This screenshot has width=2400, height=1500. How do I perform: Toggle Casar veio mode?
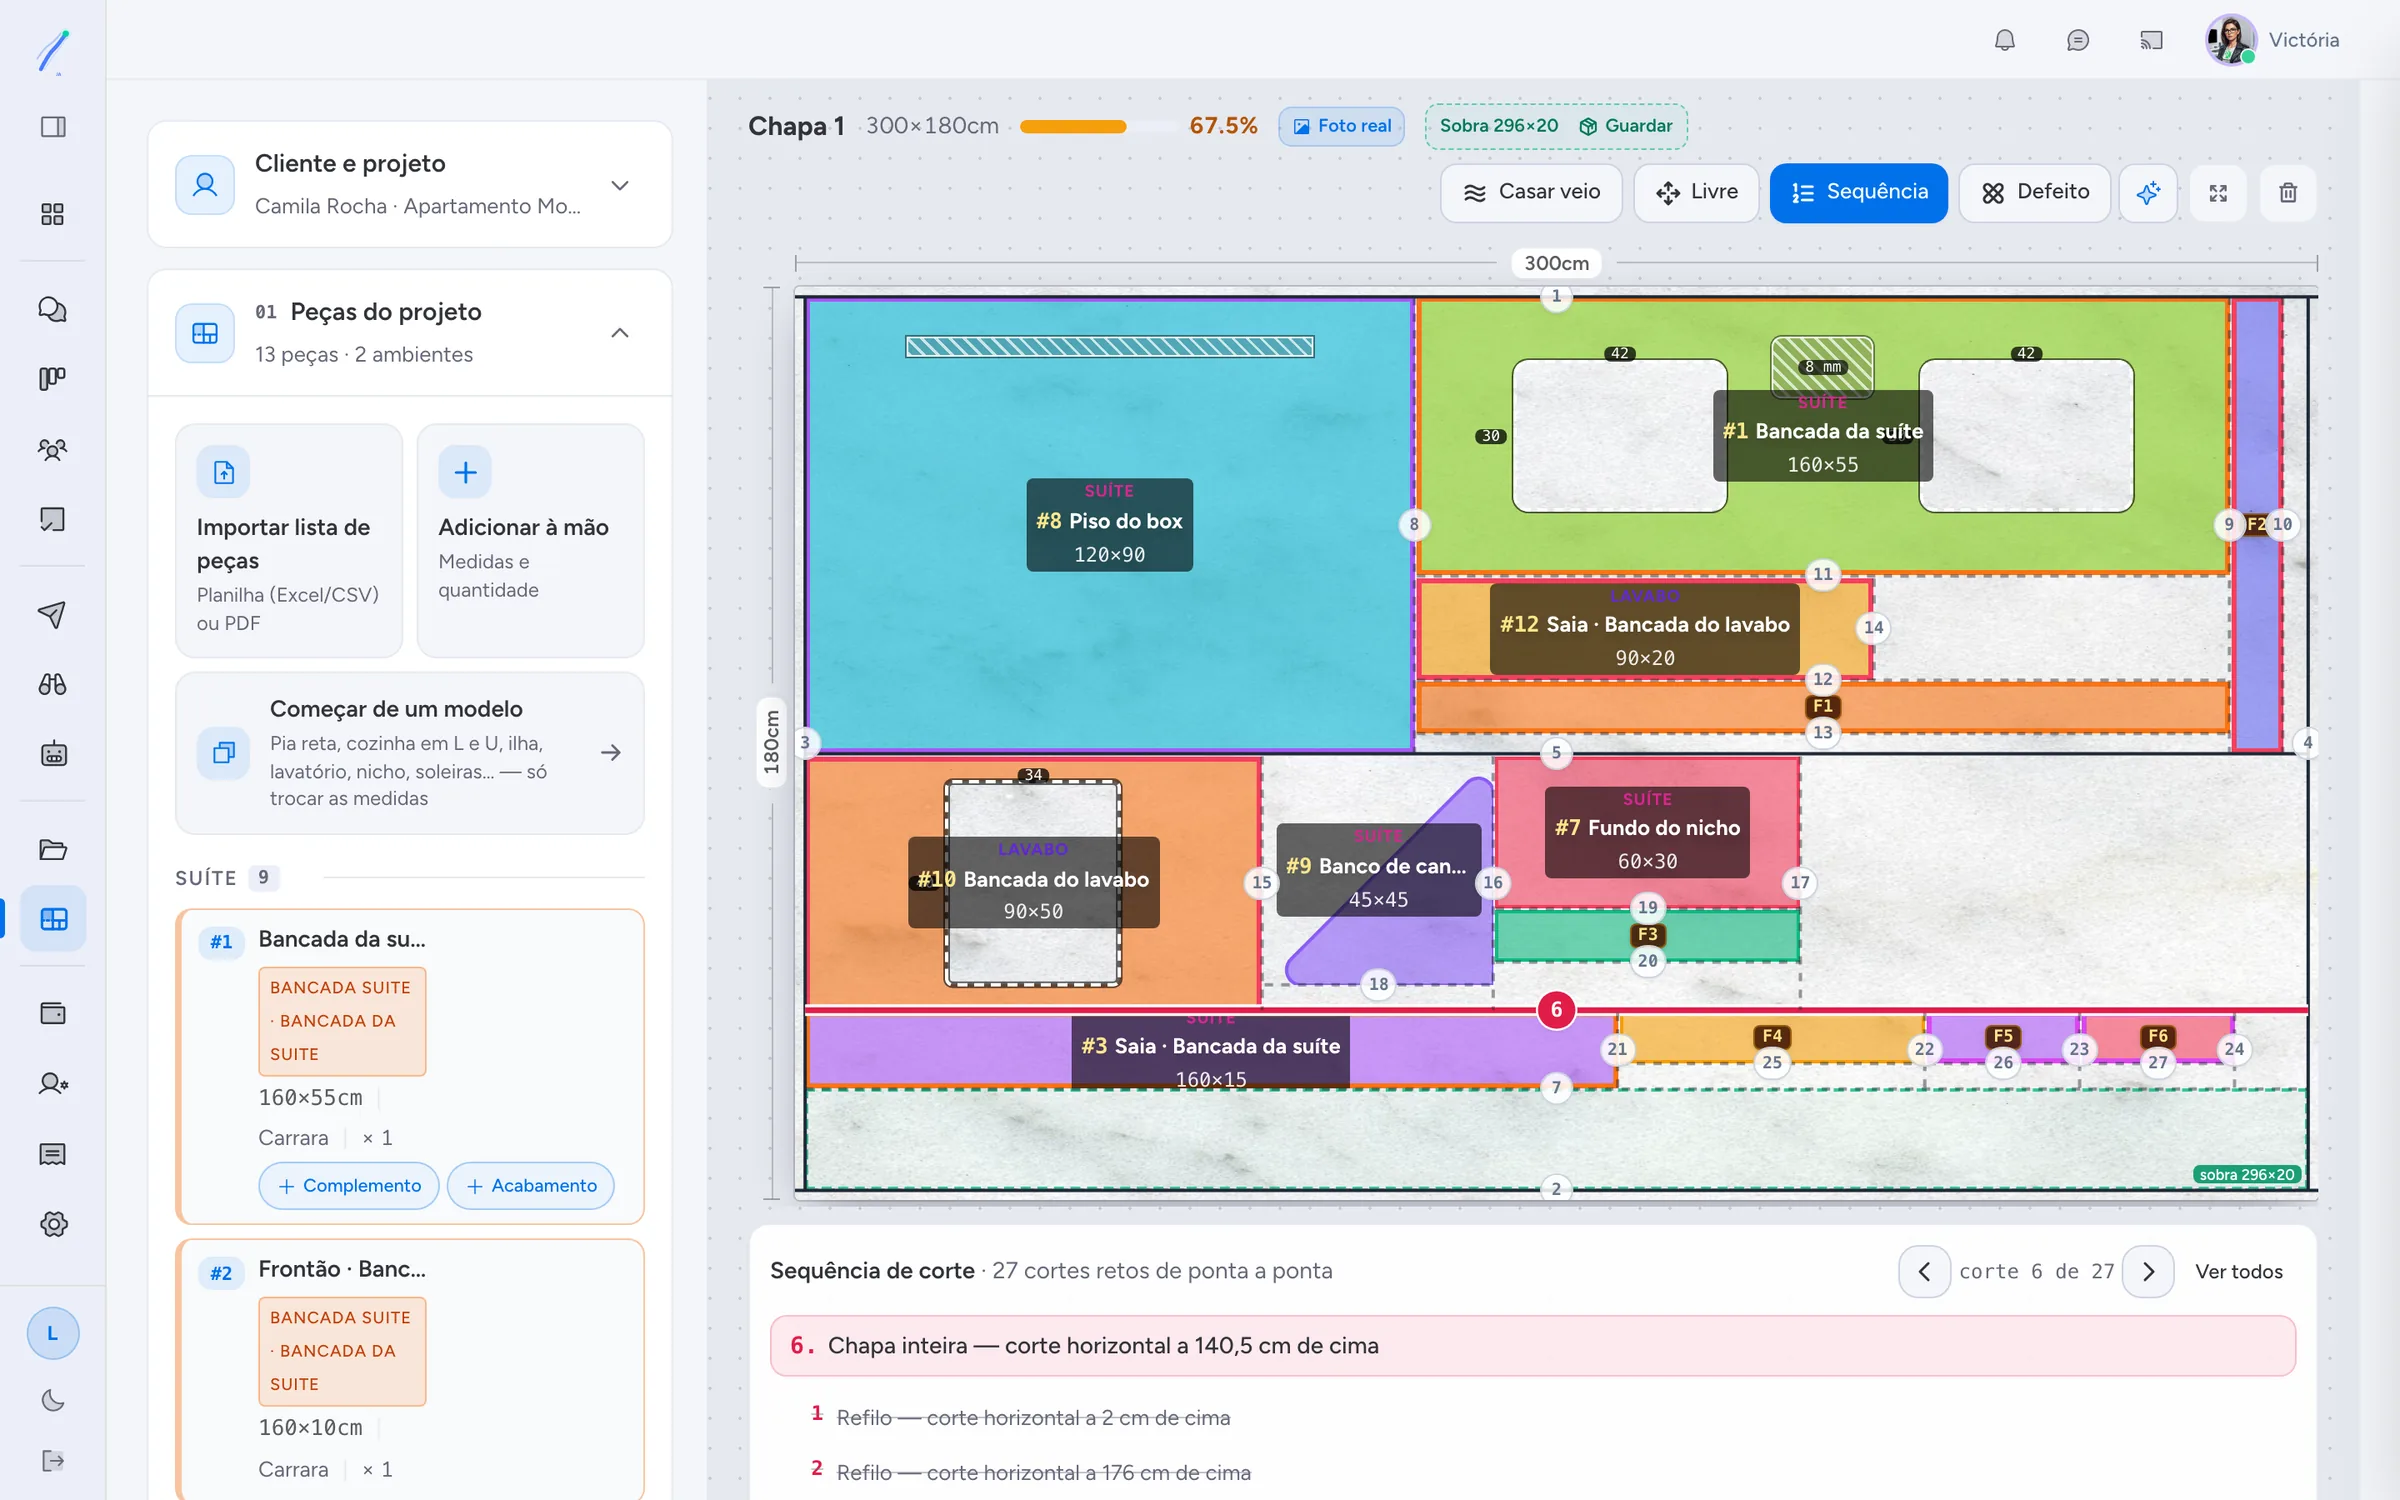click(1531, 192)
